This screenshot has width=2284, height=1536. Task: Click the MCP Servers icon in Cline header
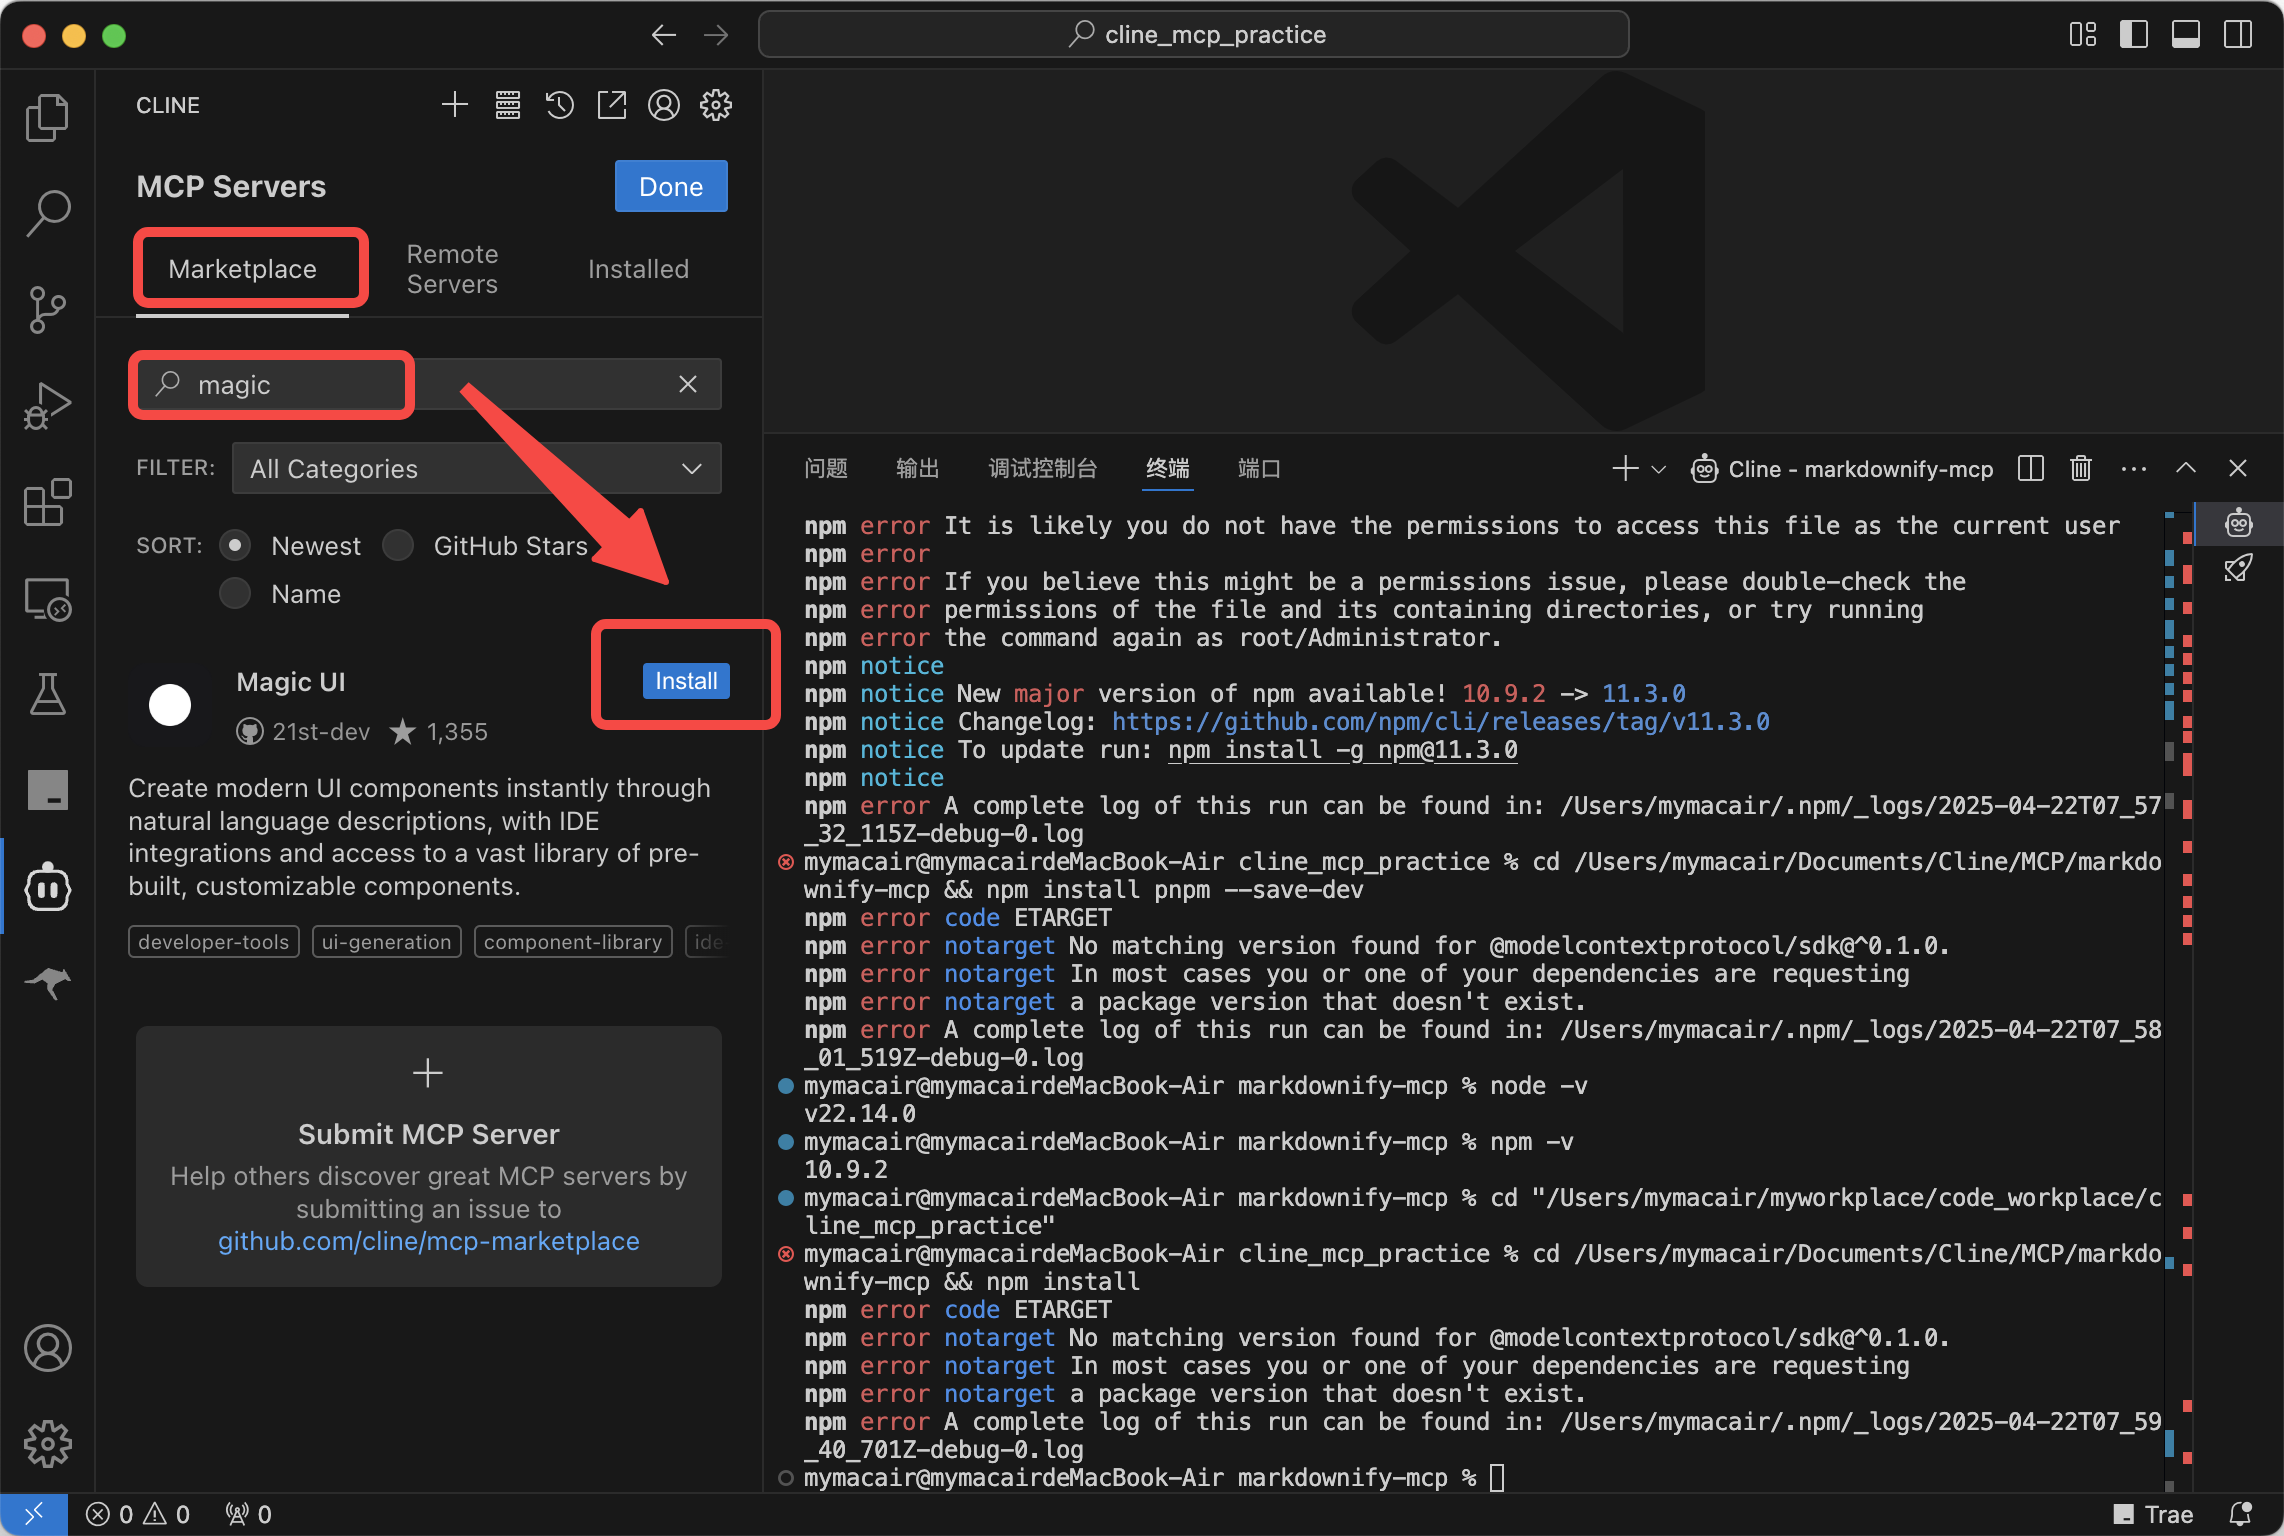click(x=507, y=105)
